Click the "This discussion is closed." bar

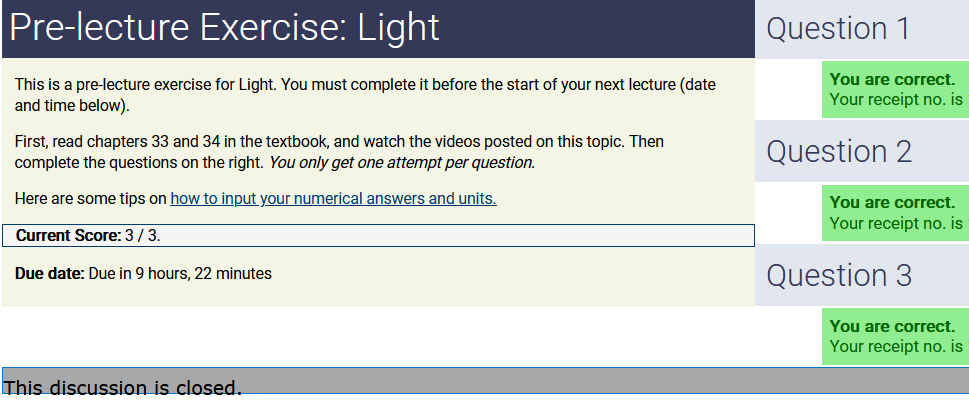[122, 387]
